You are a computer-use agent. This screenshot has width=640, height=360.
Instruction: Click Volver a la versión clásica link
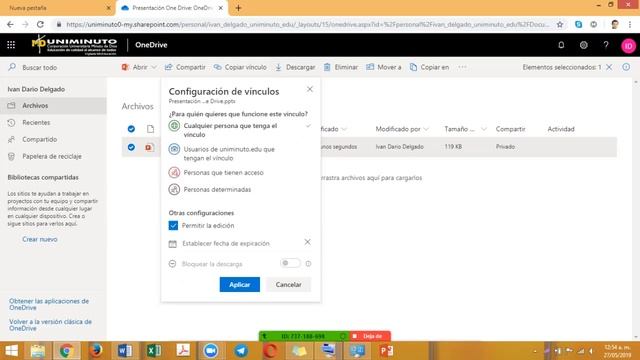click(50, 325)
